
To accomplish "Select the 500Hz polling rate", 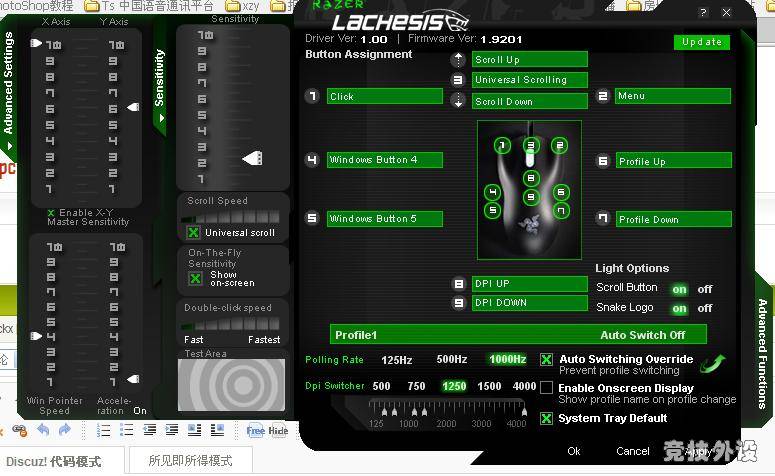I will [451, 360].
